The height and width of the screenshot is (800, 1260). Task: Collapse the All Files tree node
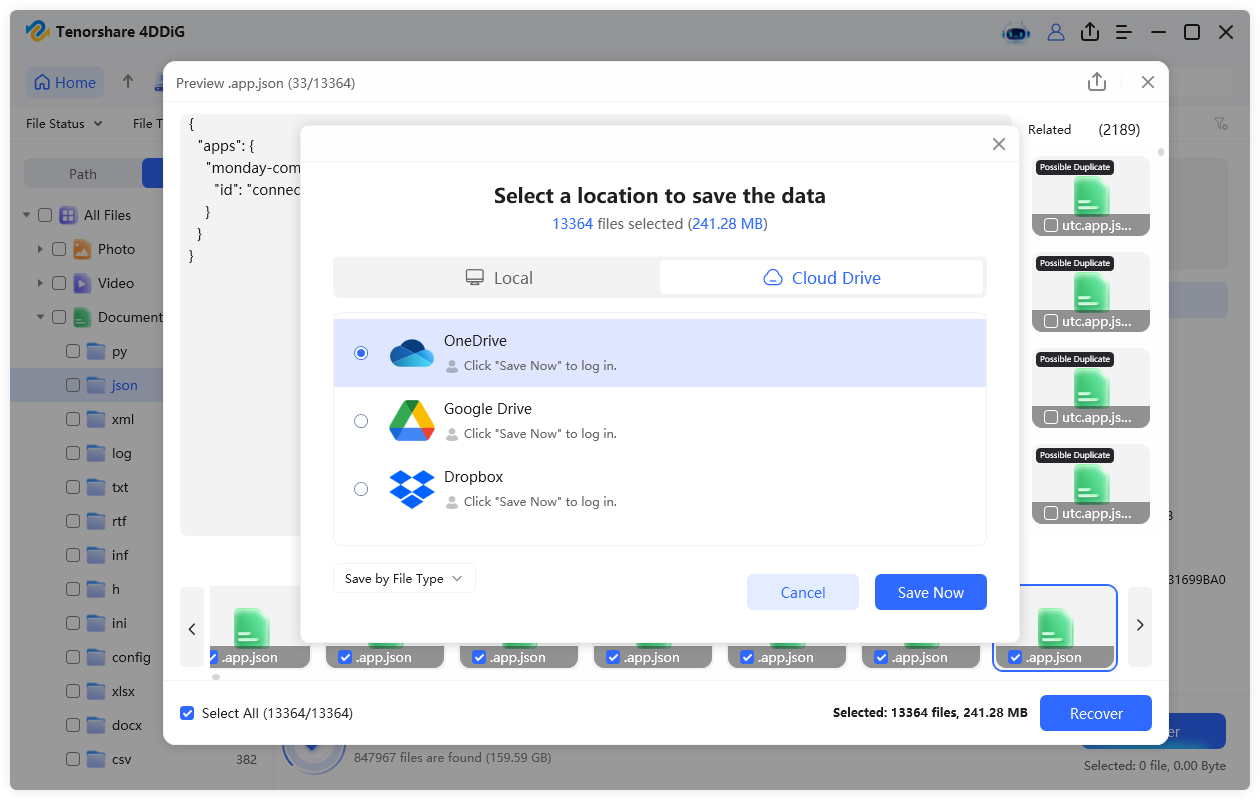click(x=25, y=215)
